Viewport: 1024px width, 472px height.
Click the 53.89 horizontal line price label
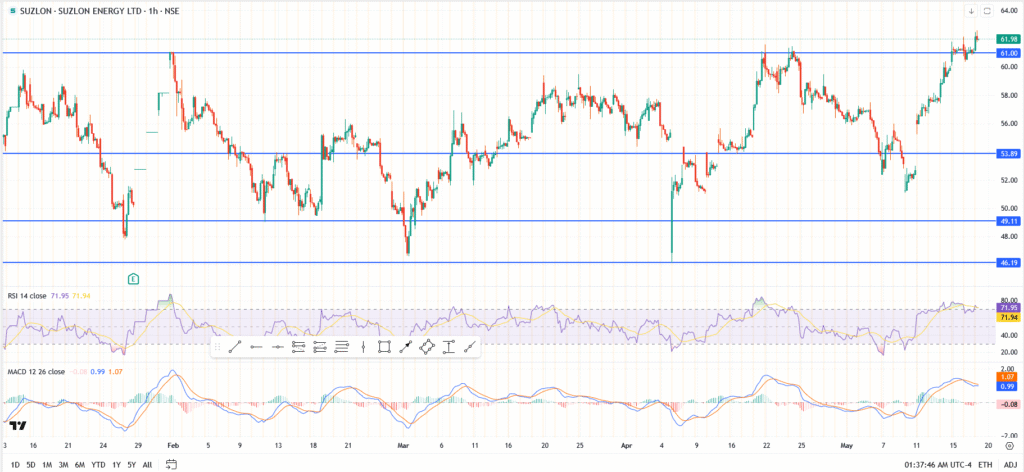coord(1008,154)
